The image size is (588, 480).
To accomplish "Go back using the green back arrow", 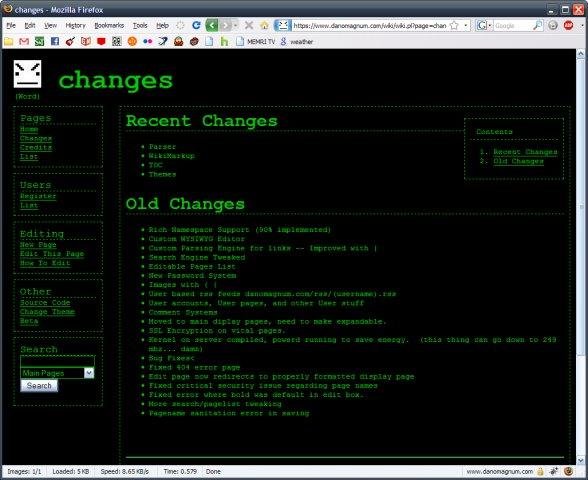I will (212, 26).
